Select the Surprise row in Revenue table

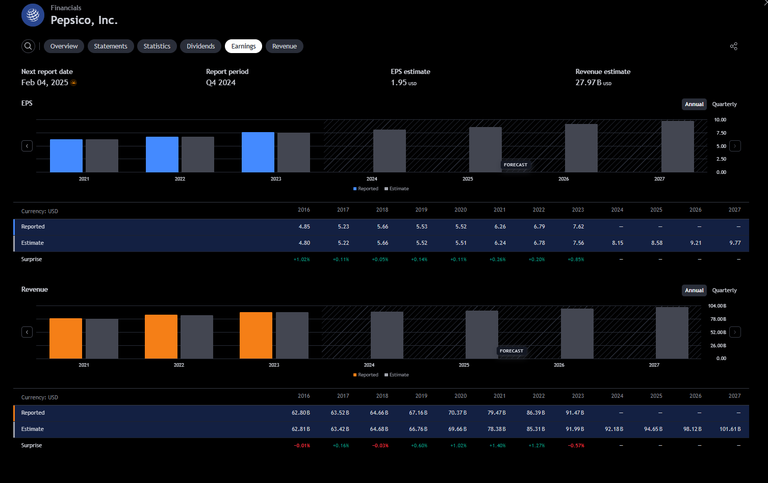pyautogui.click(x=381, y=445)
